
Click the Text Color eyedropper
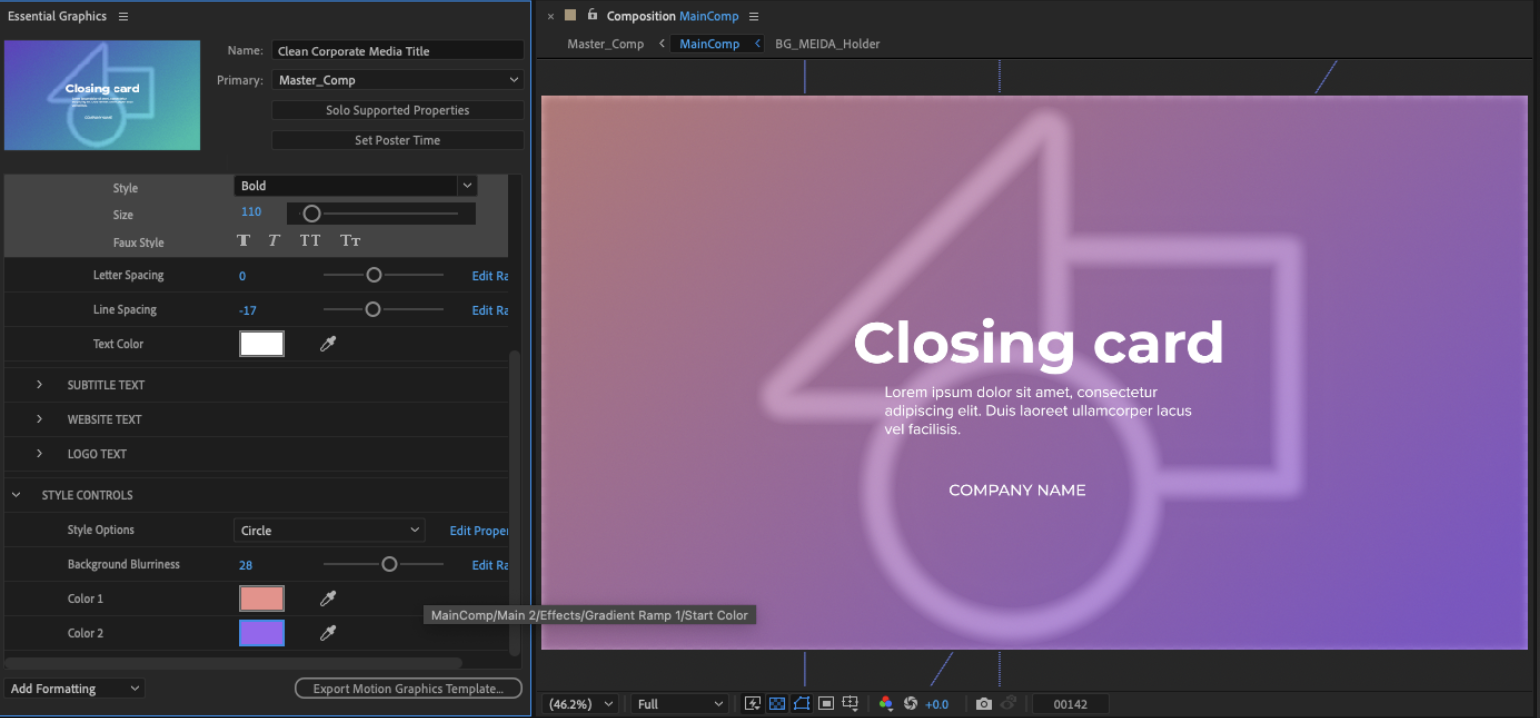(327, 344)
